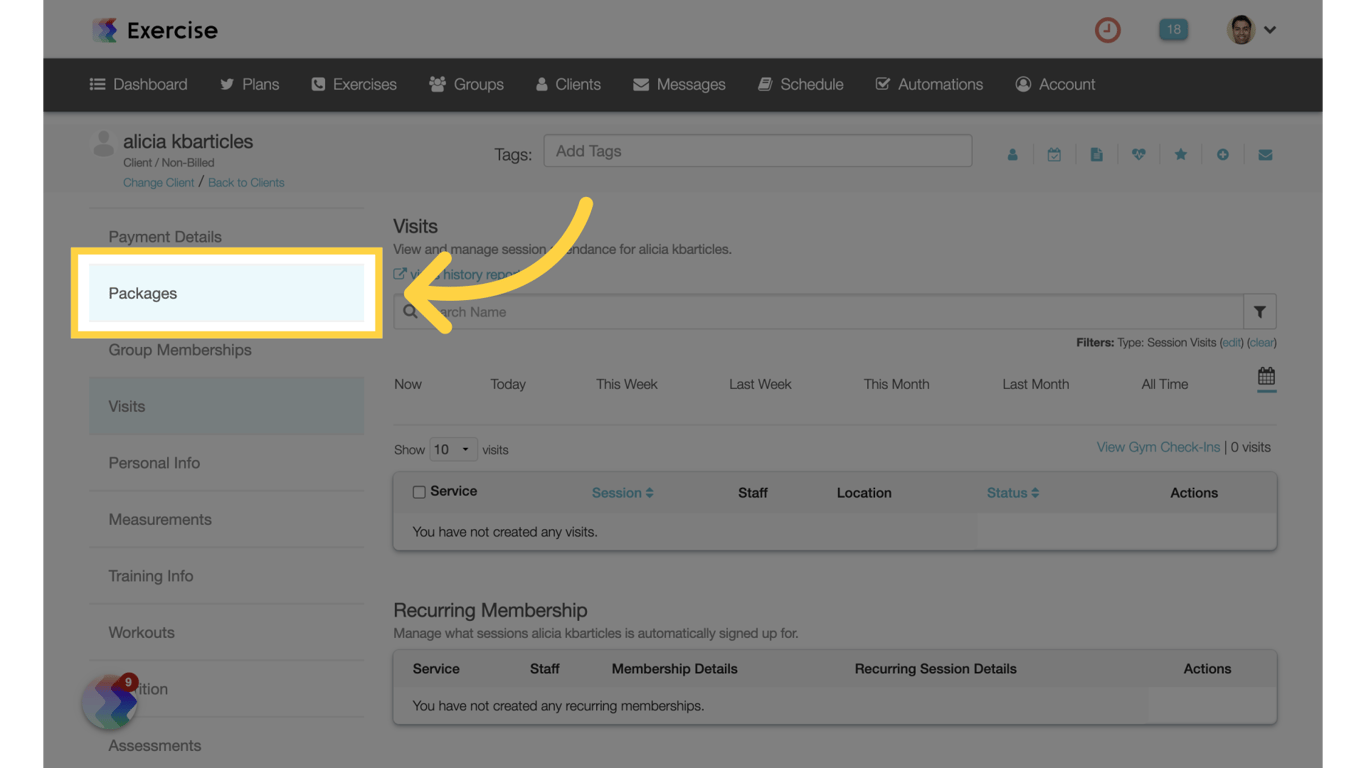Filter visits by Today
Viewport: 1366px width, 768px height.
(508, 384)
